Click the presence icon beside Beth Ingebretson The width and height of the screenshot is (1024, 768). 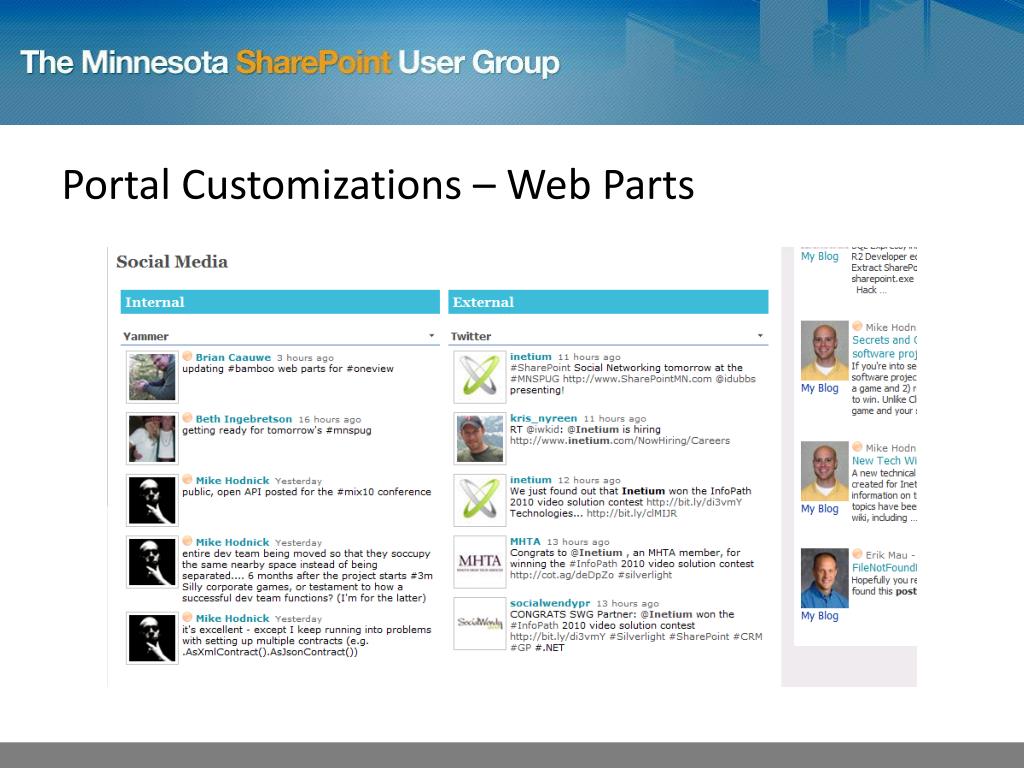tap(187, 418)
